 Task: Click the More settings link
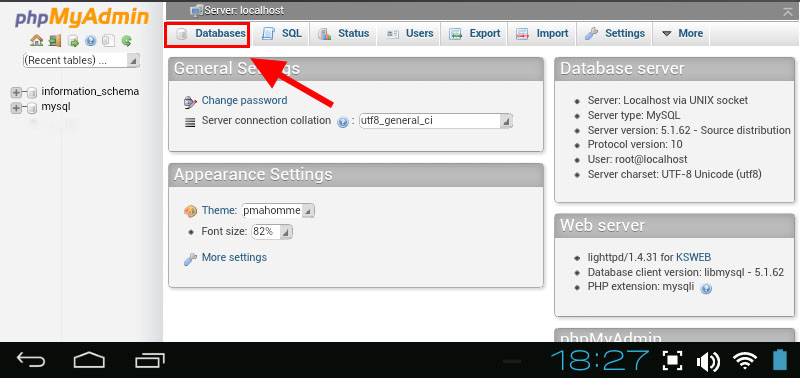[234, 257]
